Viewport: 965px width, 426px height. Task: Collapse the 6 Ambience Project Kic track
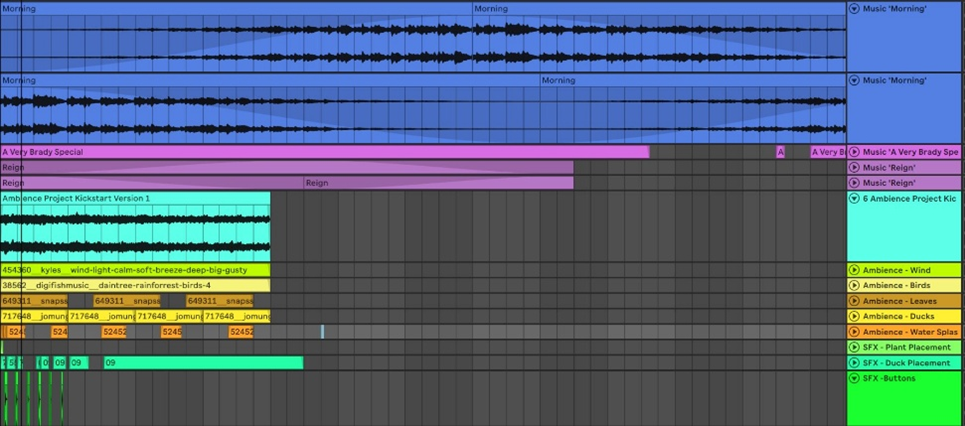pyautogui.click(x=854, y=199)
